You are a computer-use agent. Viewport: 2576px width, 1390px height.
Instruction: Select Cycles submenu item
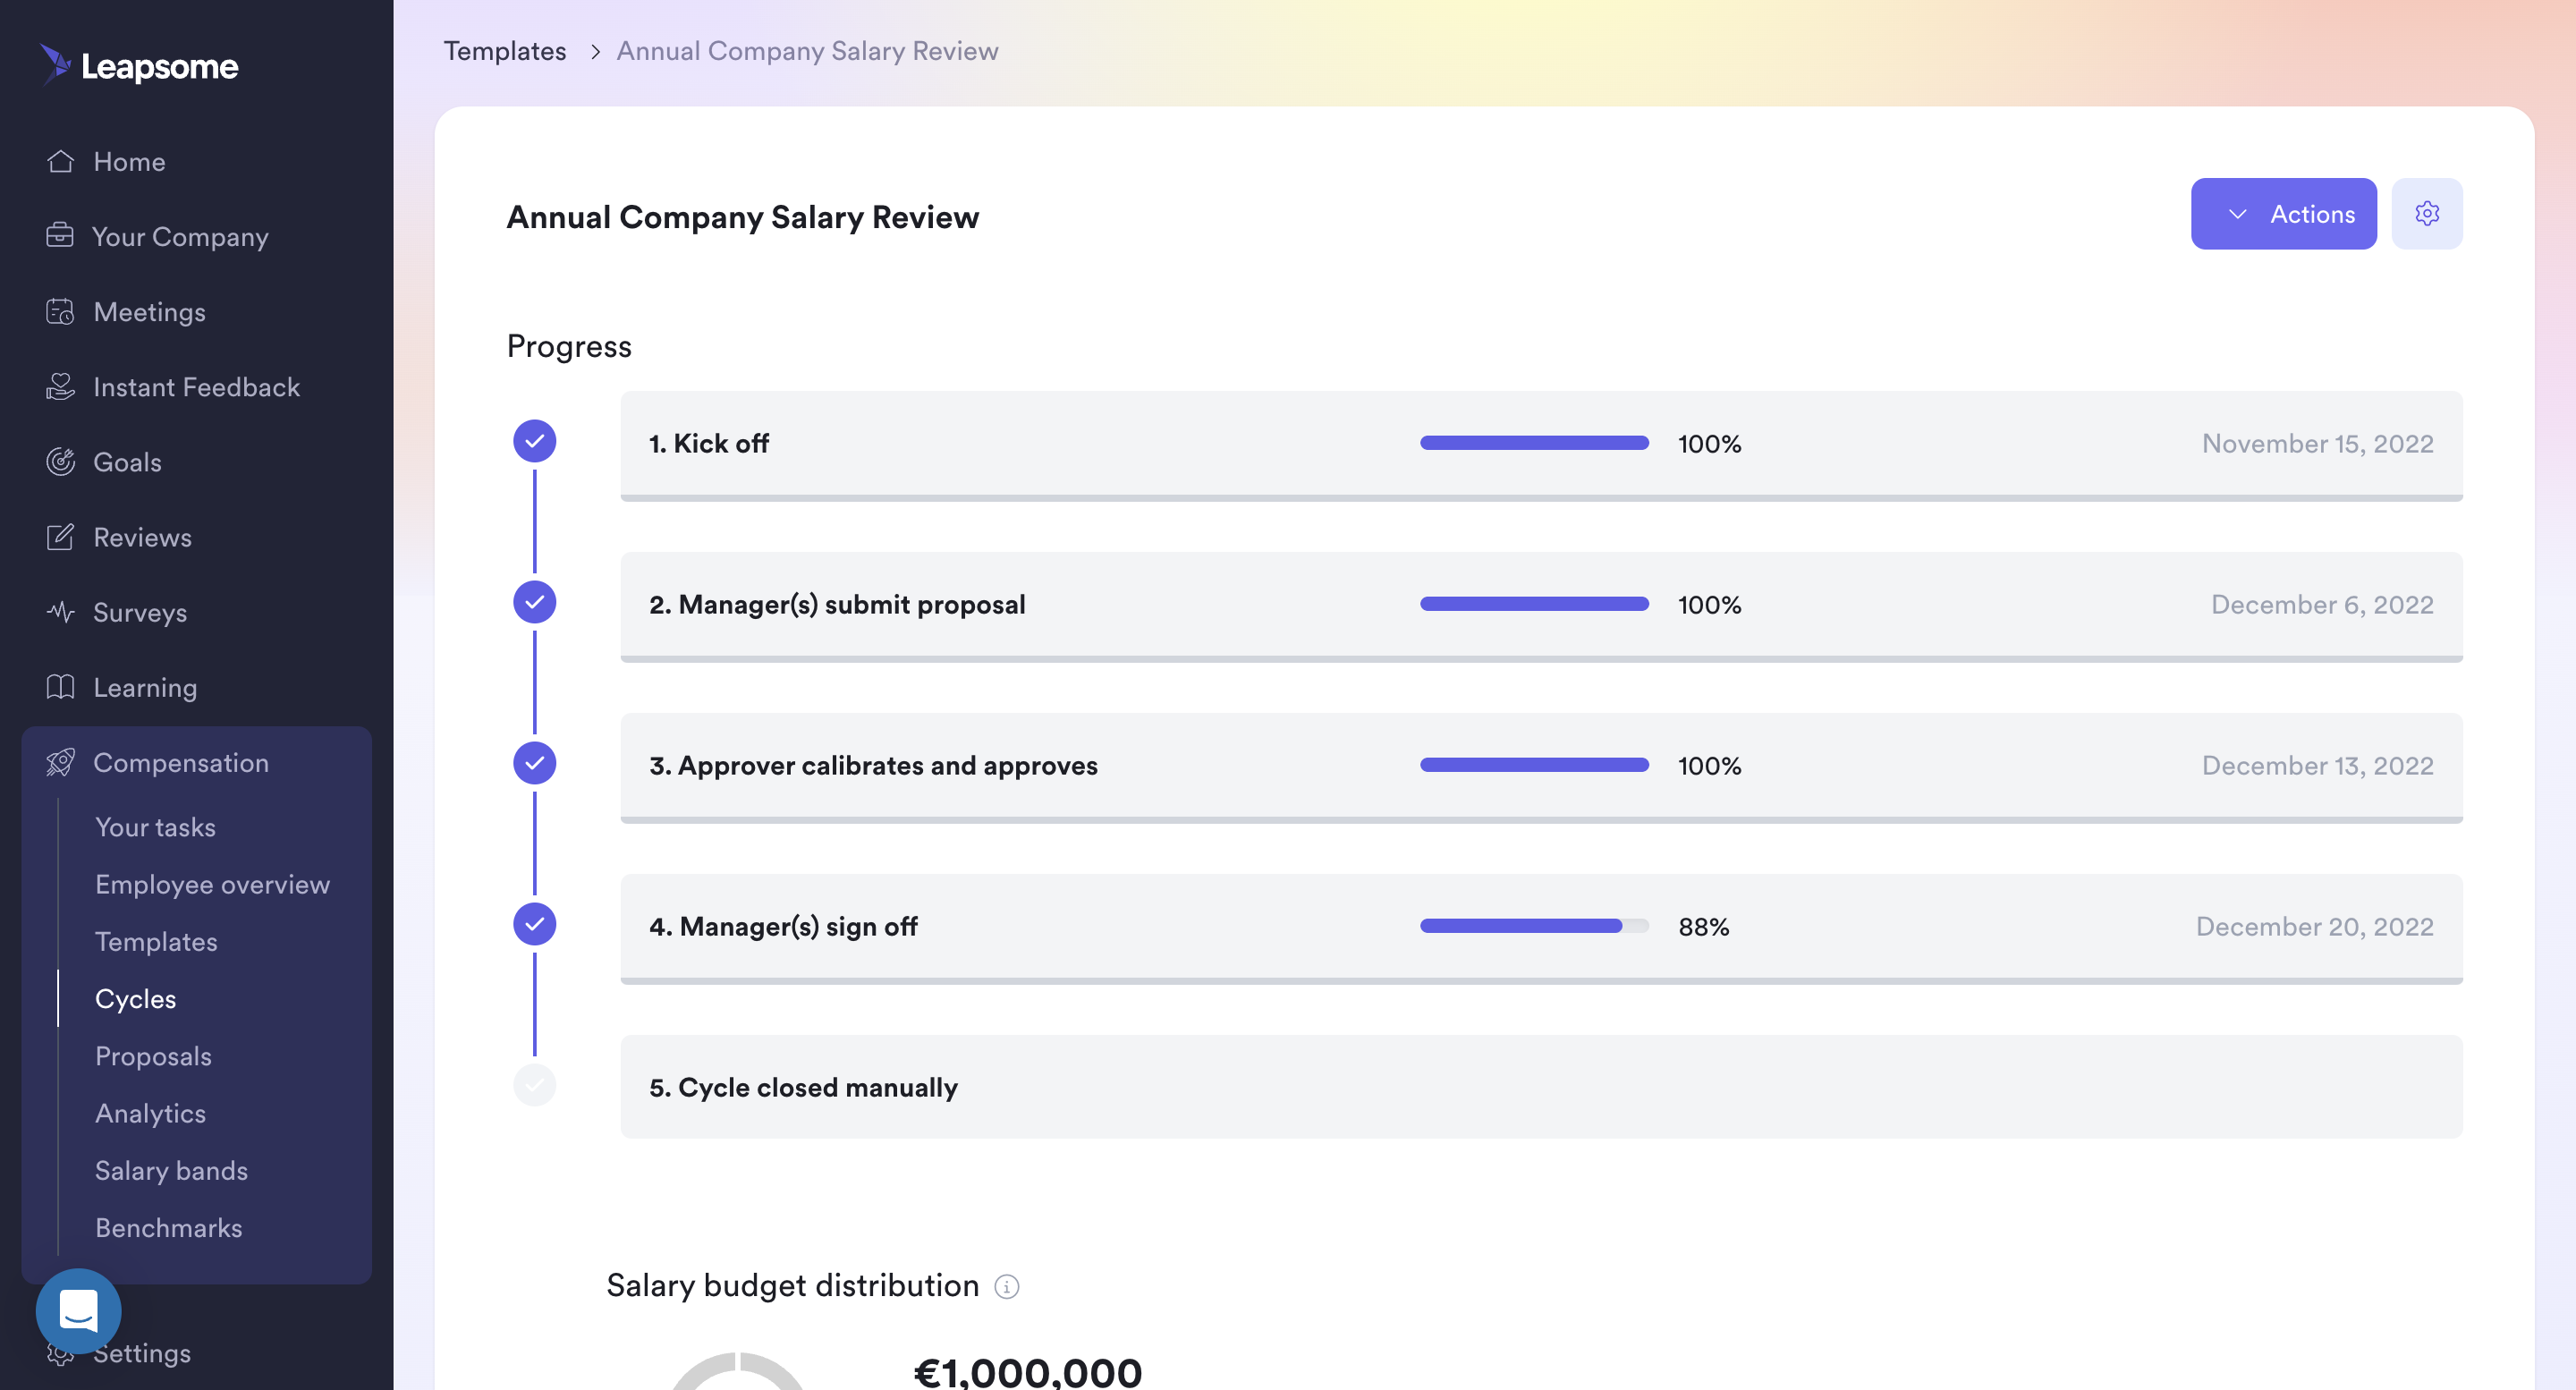tap(135, 998)
